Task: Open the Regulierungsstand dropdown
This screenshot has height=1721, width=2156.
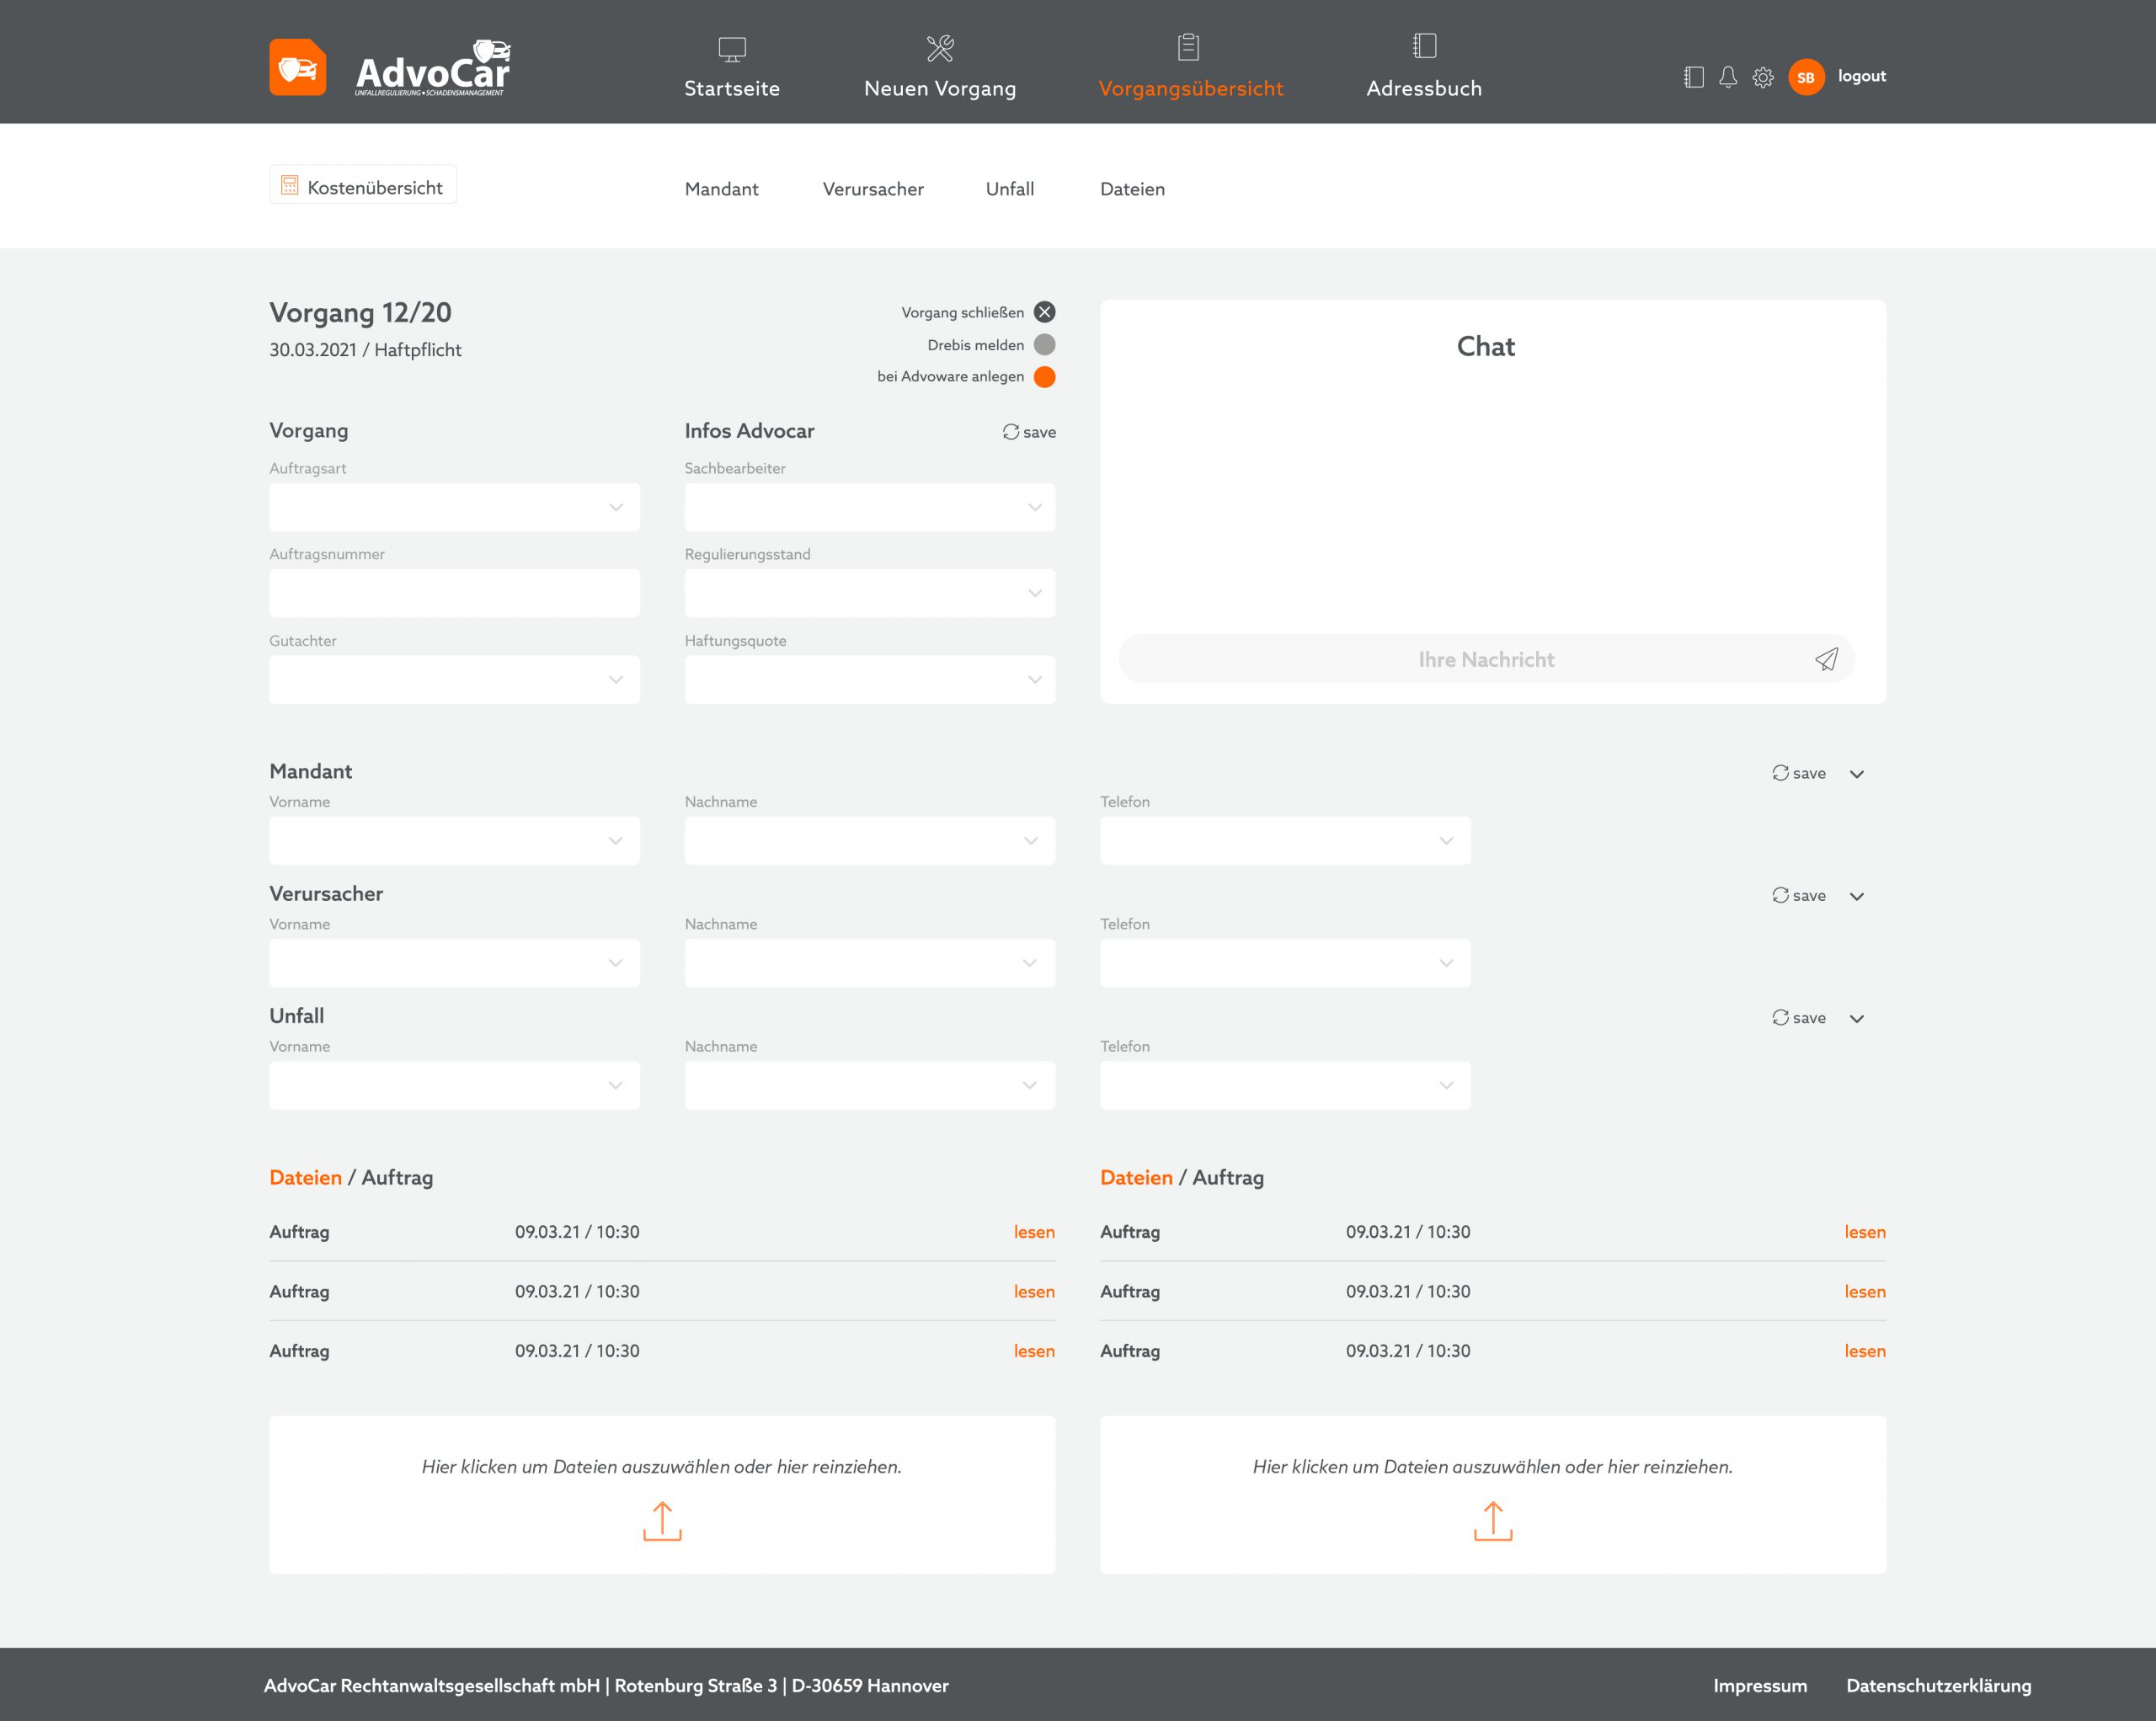Action: [869, 593]
